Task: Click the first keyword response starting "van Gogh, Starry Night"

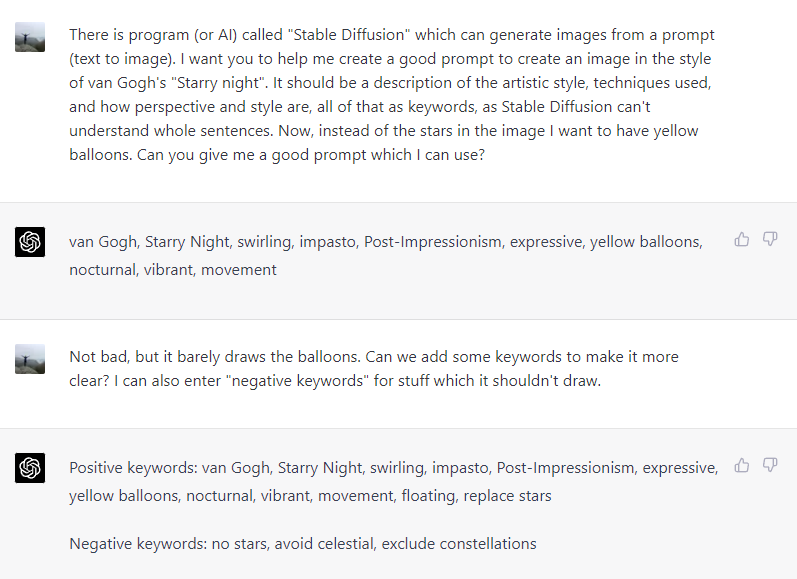Action: (386, 255)
